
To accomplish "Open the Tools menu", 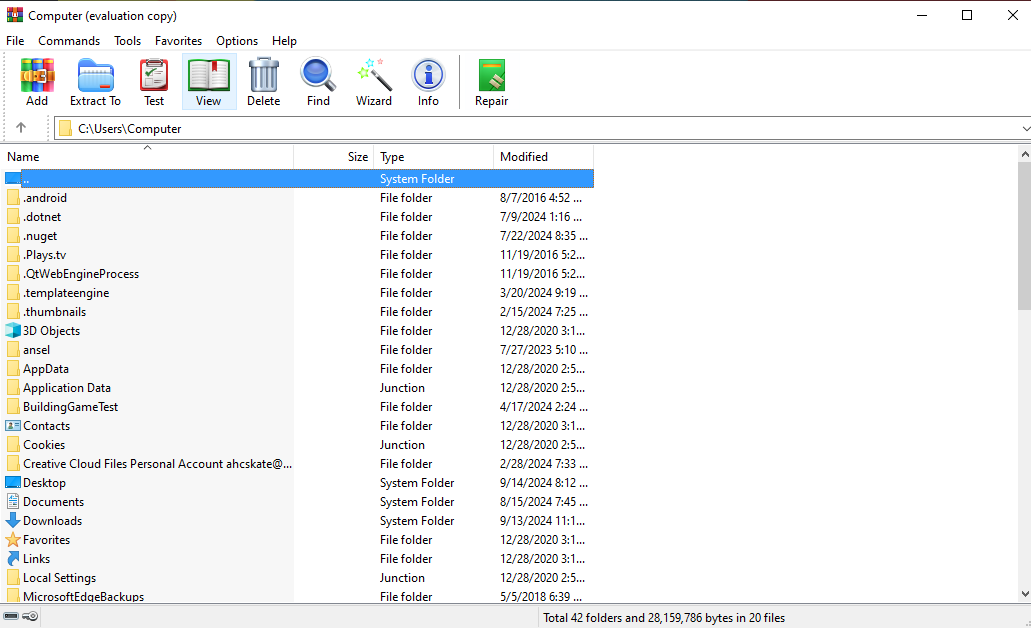I will 128,41.
